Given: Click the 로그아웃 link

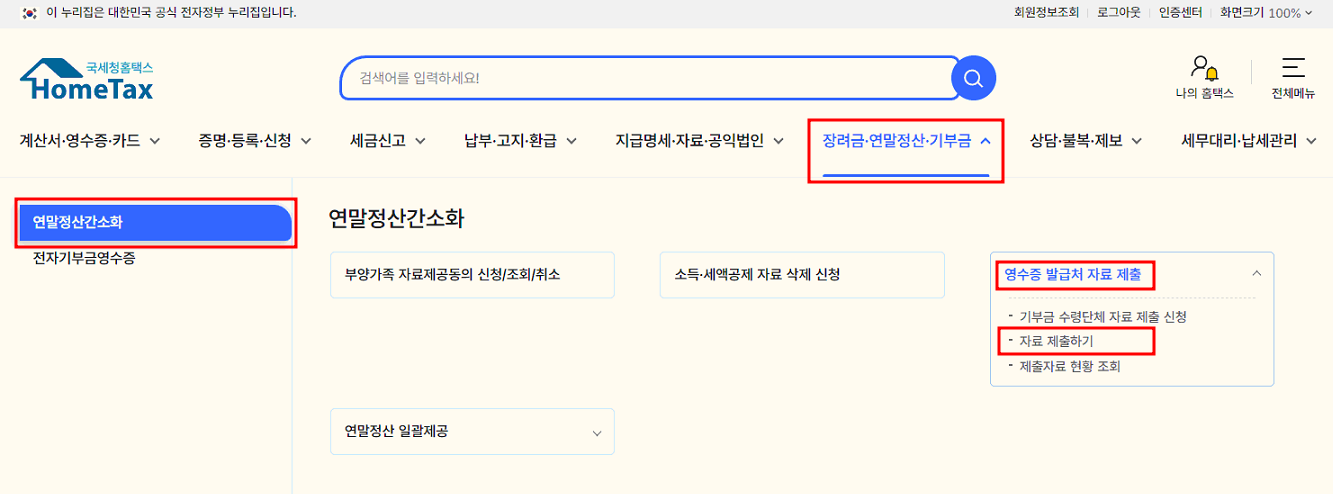Looking at the screenshot, I should (1118, 13).
